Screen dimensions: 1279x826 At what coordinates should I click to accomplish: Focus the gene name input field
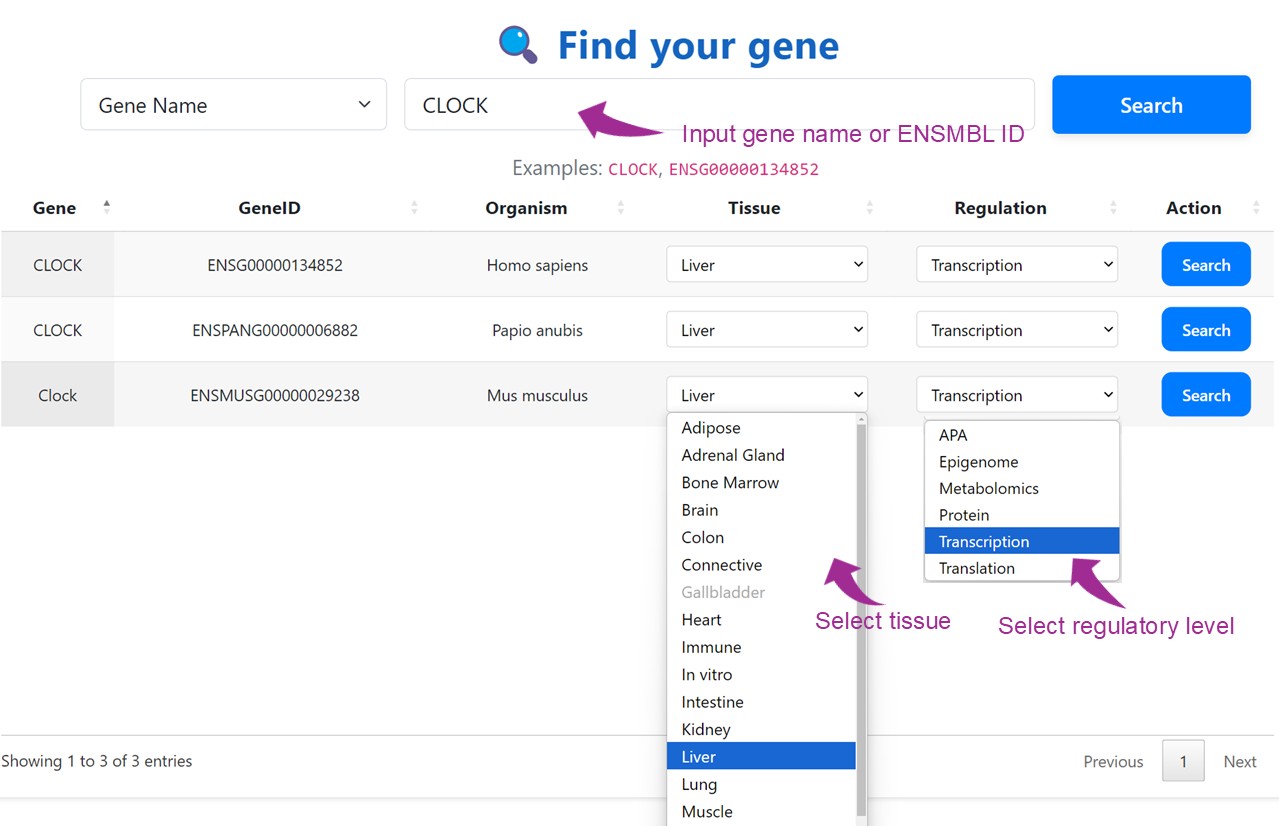point(718,105)
